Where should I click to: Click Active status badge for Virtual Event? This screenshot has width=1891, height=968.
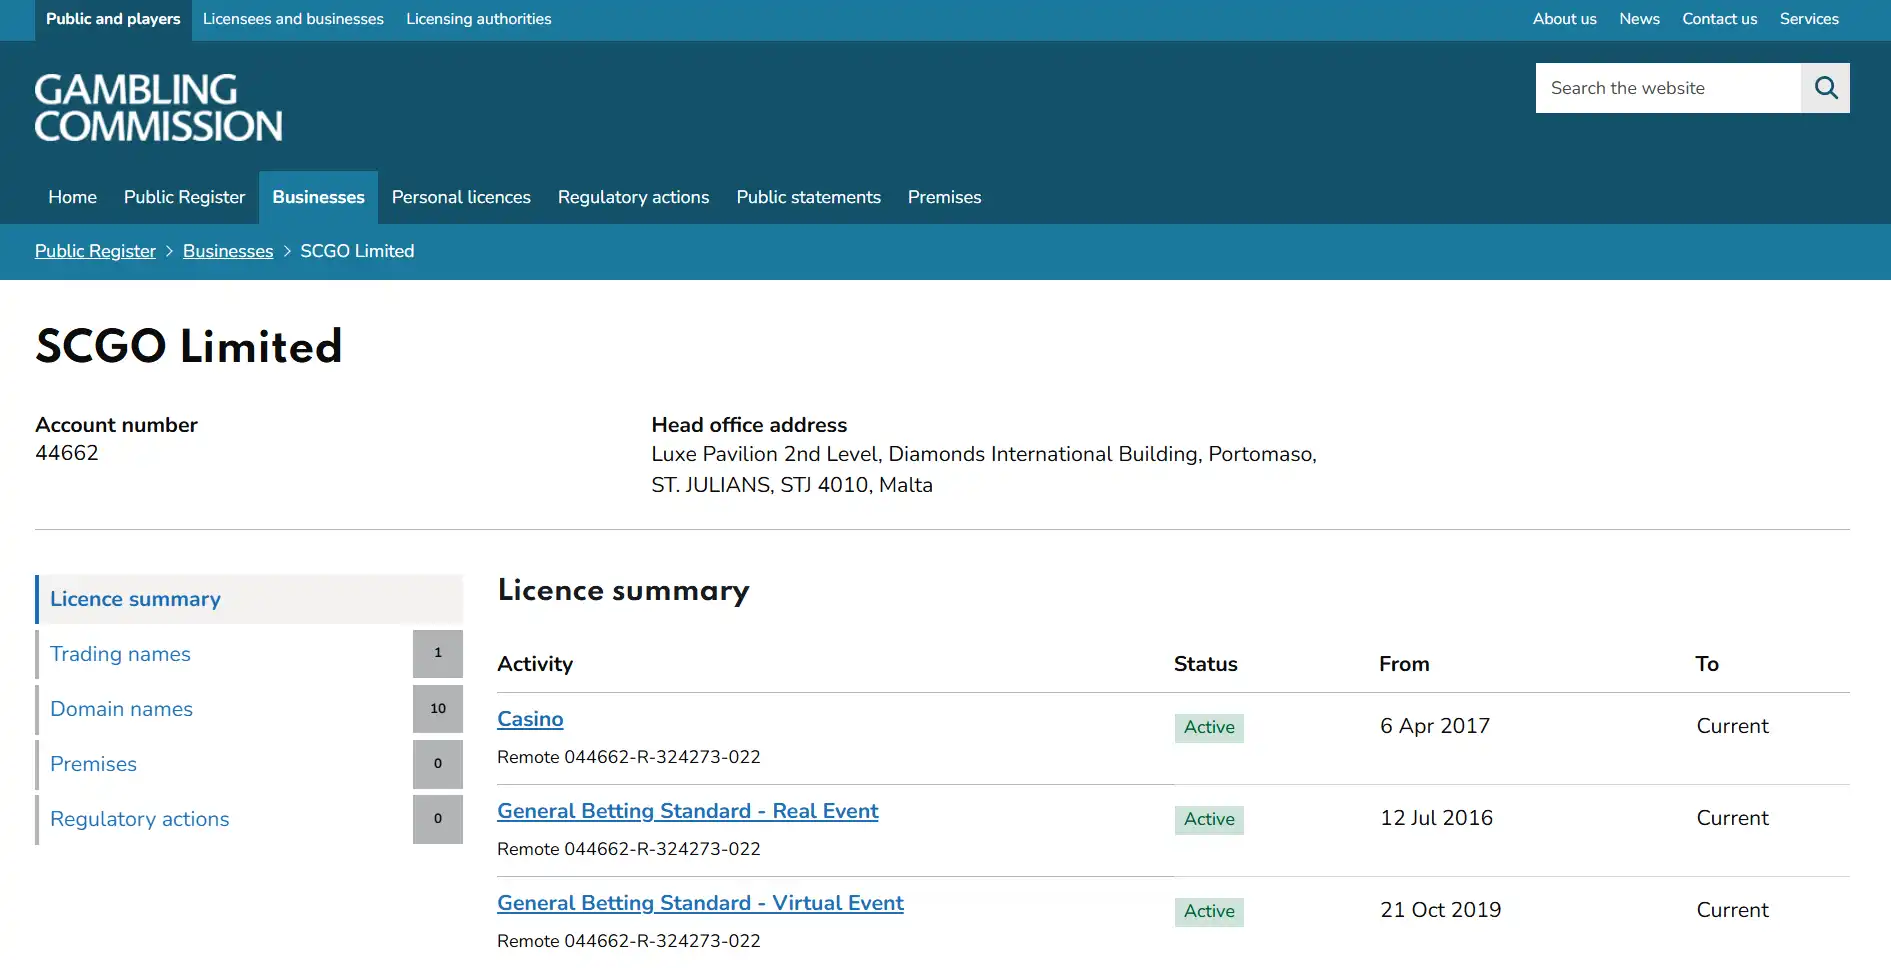[x=1209, y=911]
